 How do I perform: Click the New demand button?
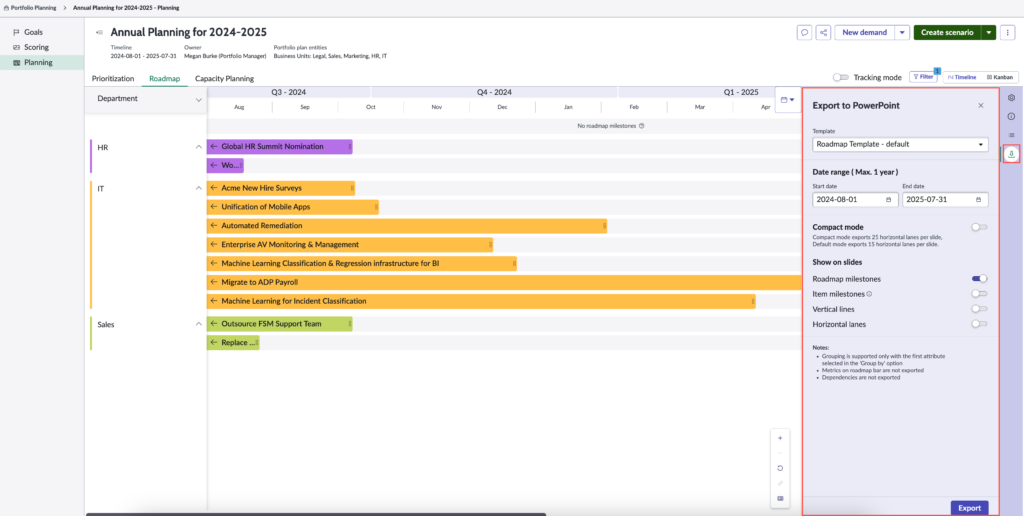(864, 32)
